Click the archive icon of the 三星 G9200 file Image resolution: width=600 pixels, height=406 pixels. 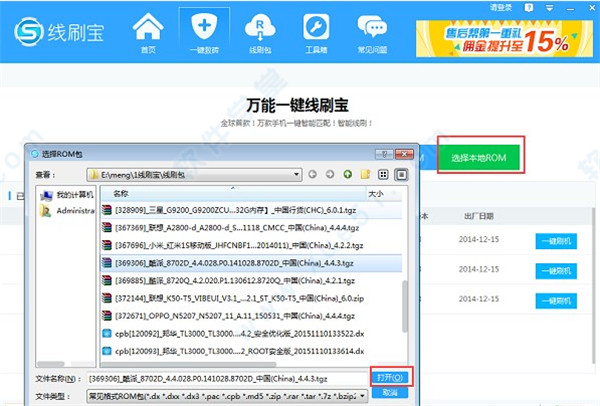click(x=107, y=210)
